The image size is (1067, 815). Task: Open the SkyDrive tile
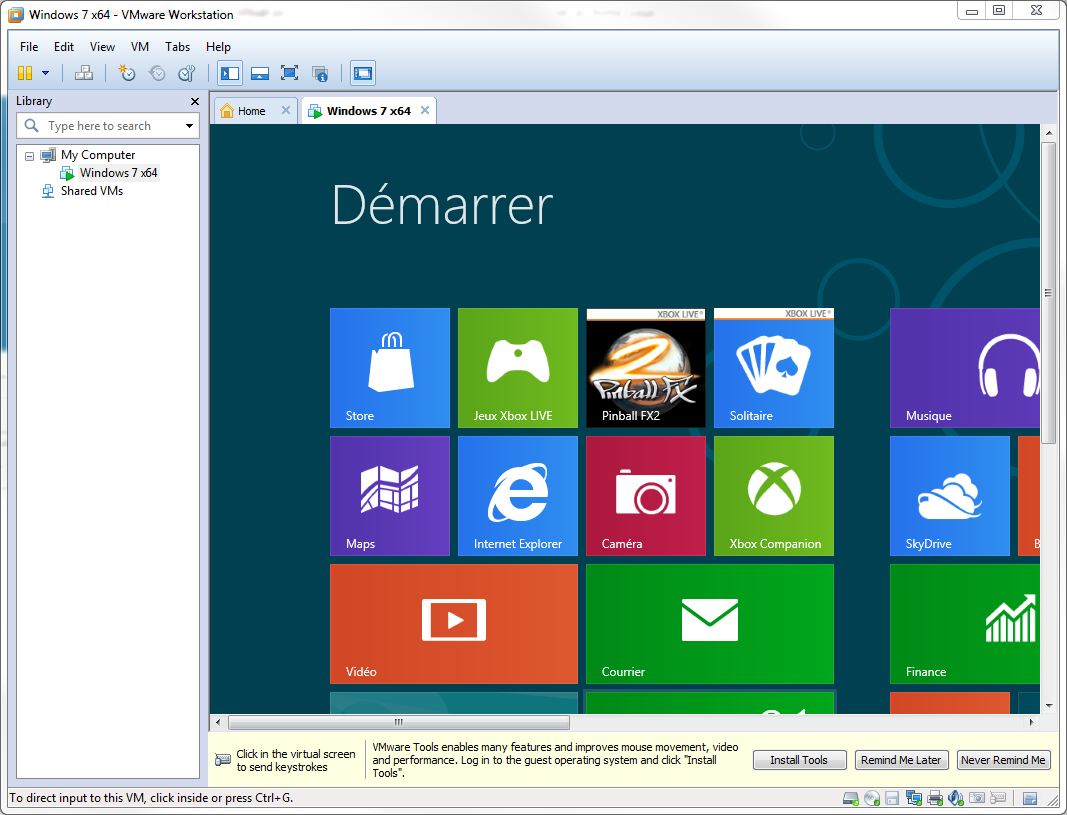(950, 496)
